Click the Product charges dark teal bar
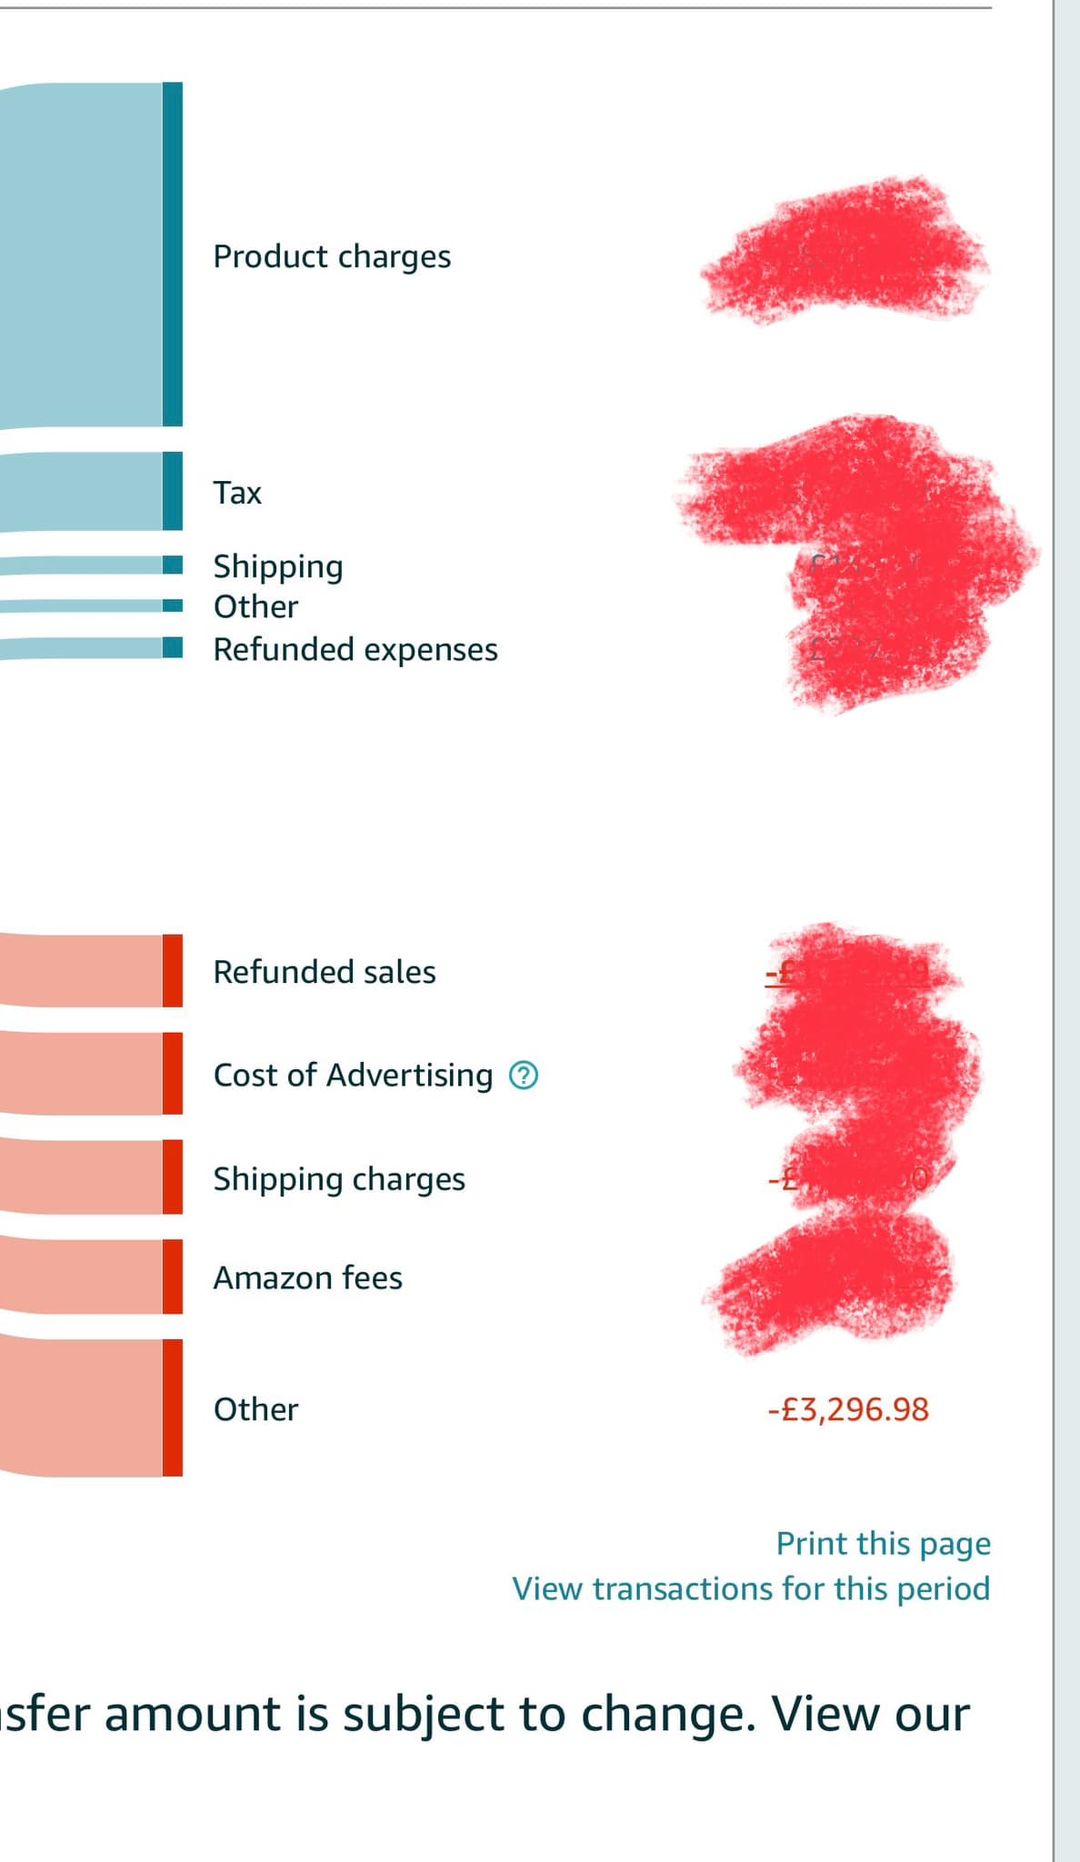This screenshot has height=1862, width=1080. click(x=172, y=254)
